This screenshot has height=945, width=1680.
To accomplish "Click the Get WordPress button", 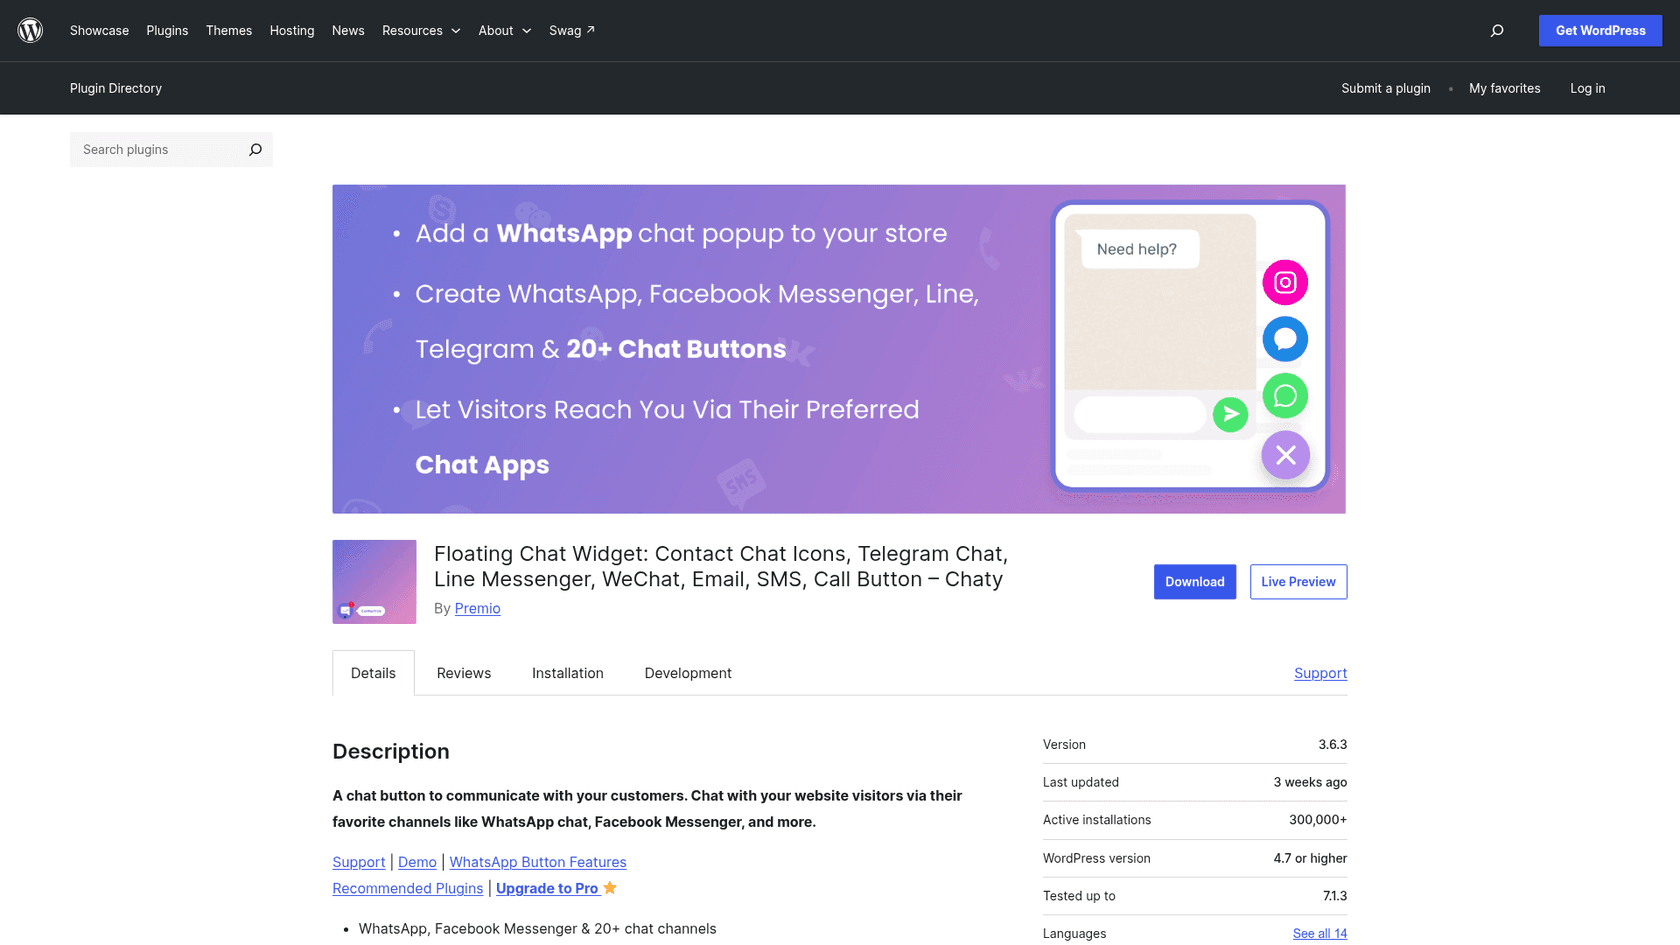I will 1600,30.
